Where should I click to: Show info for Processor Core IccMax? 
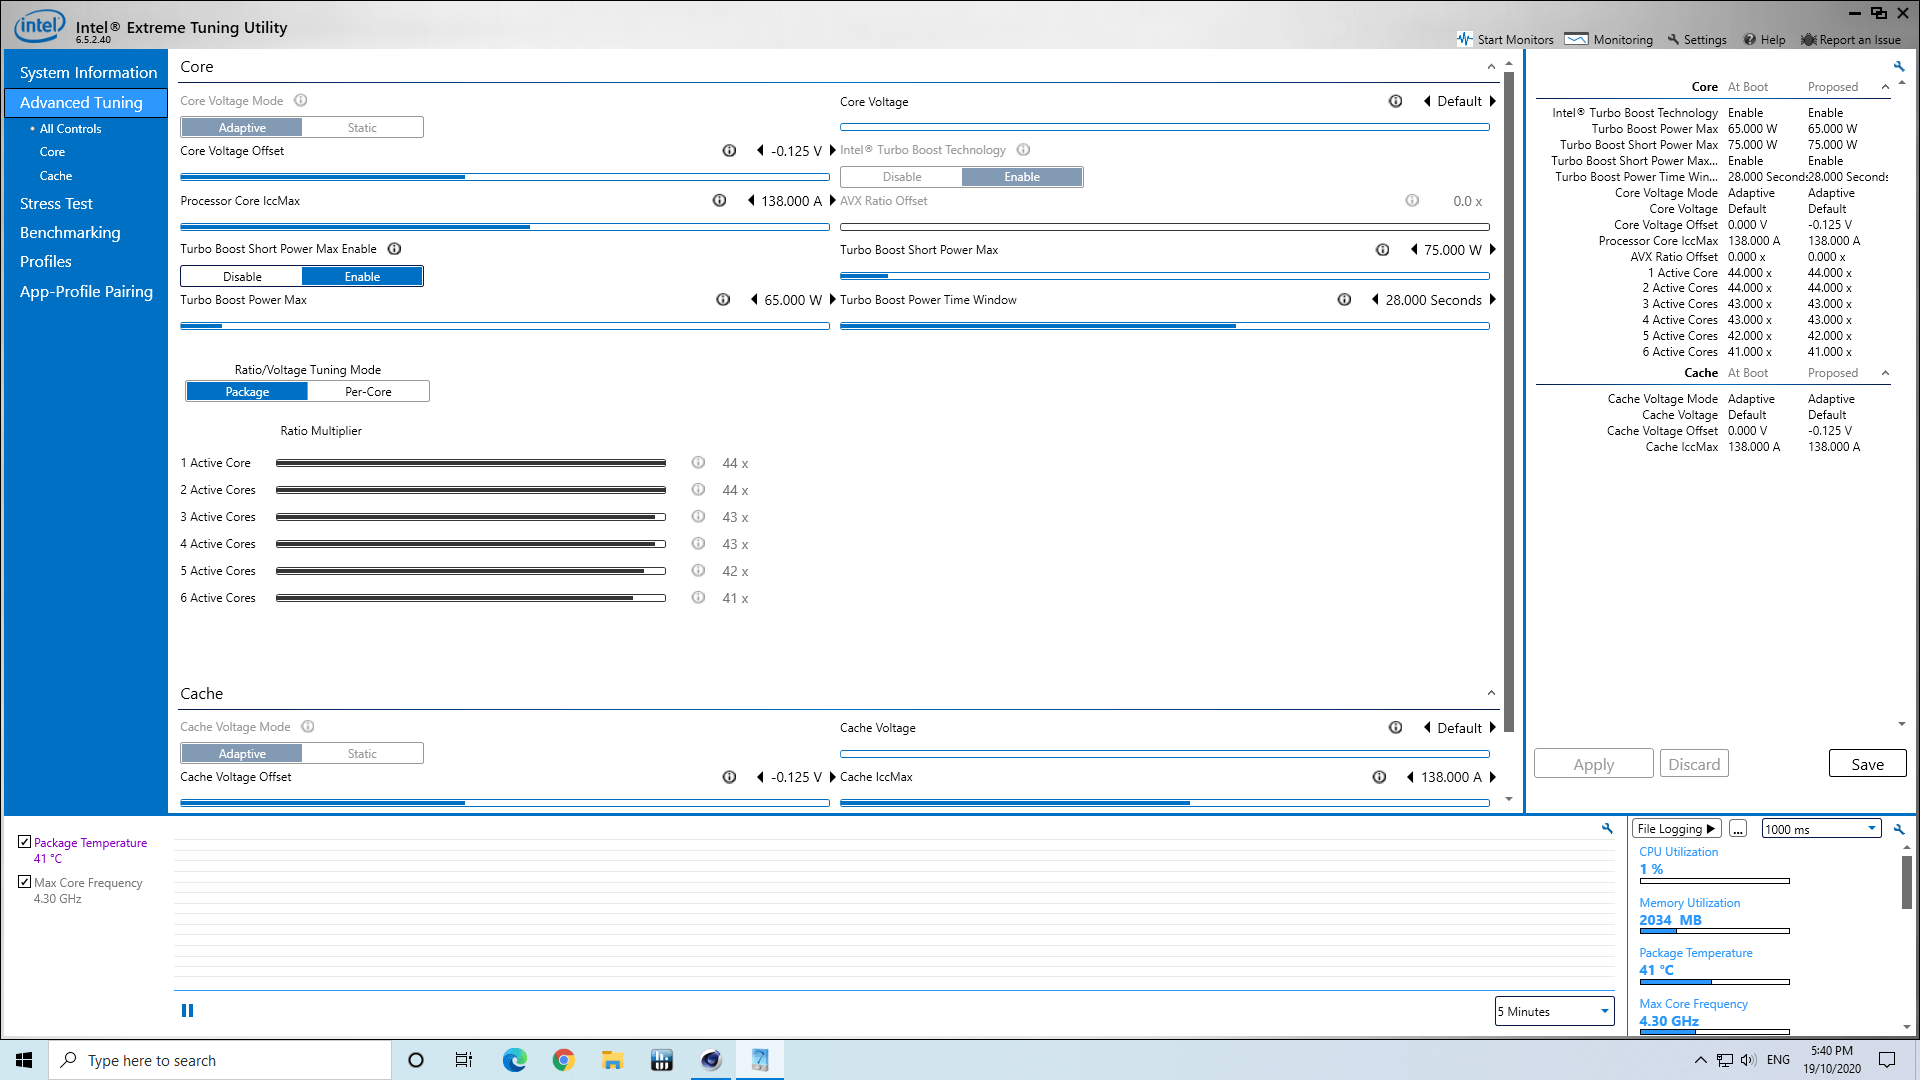(720, 201)
